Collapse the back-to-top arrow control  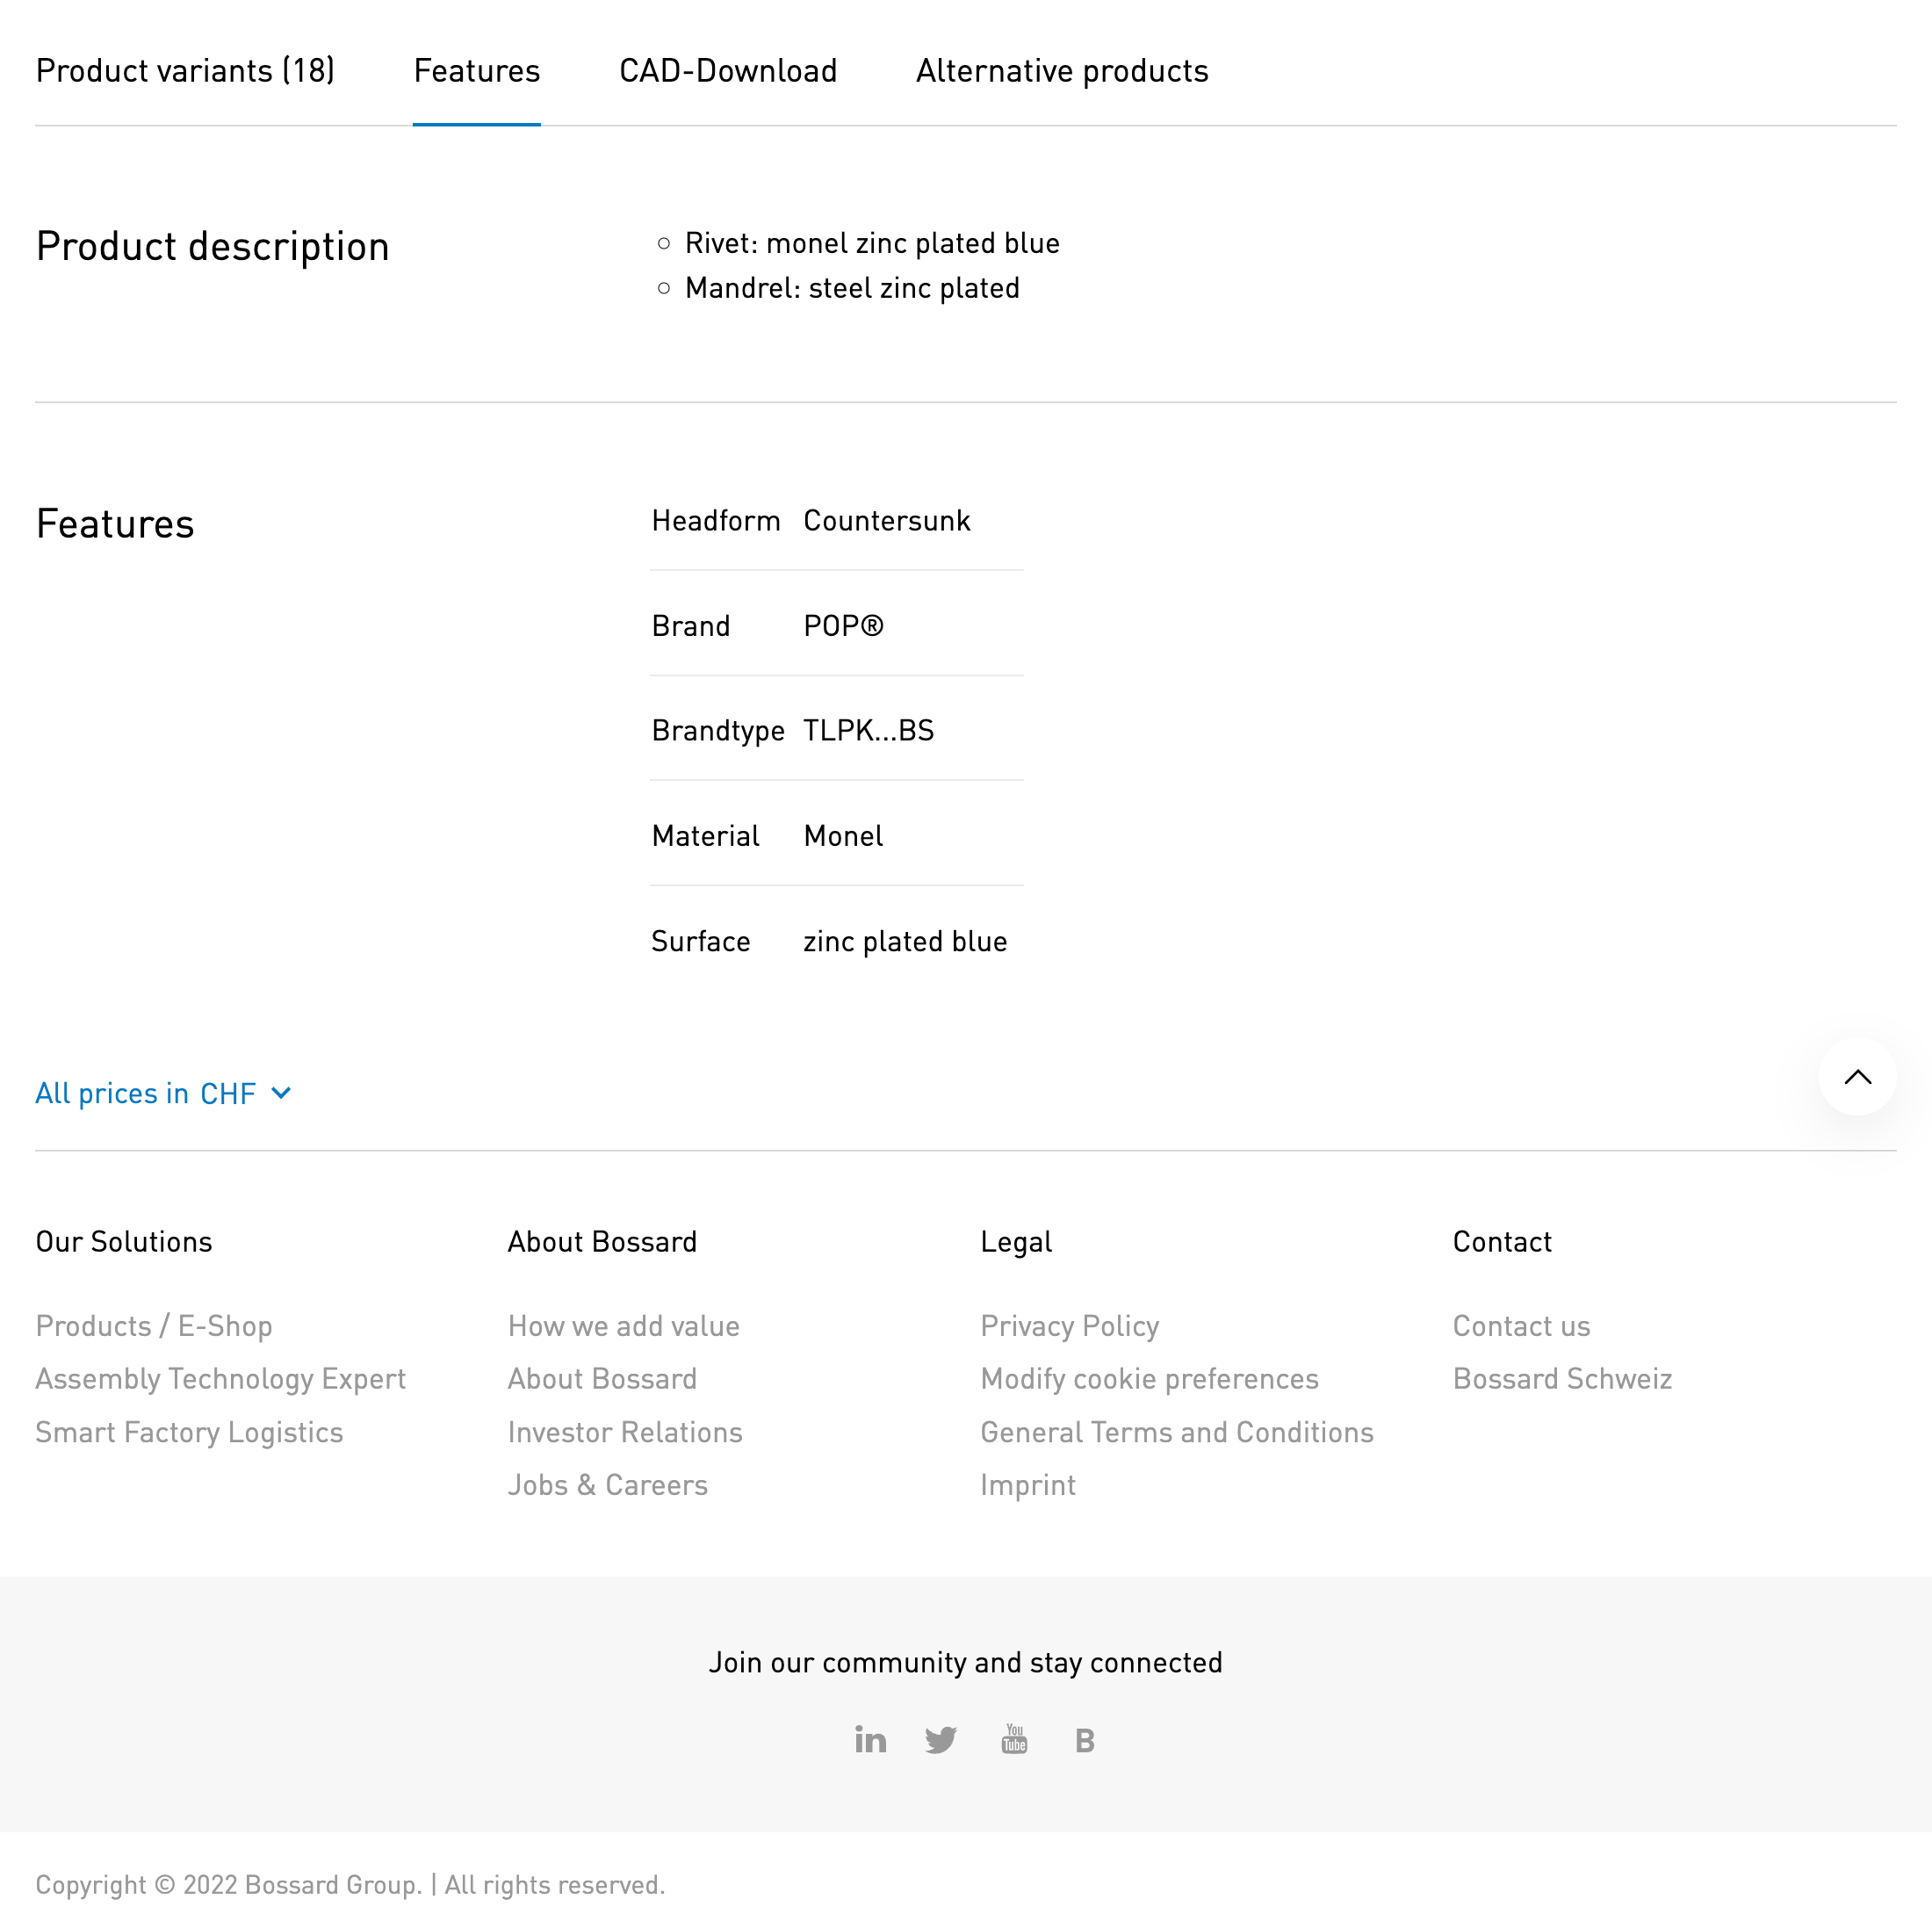click(1858, 1077)
